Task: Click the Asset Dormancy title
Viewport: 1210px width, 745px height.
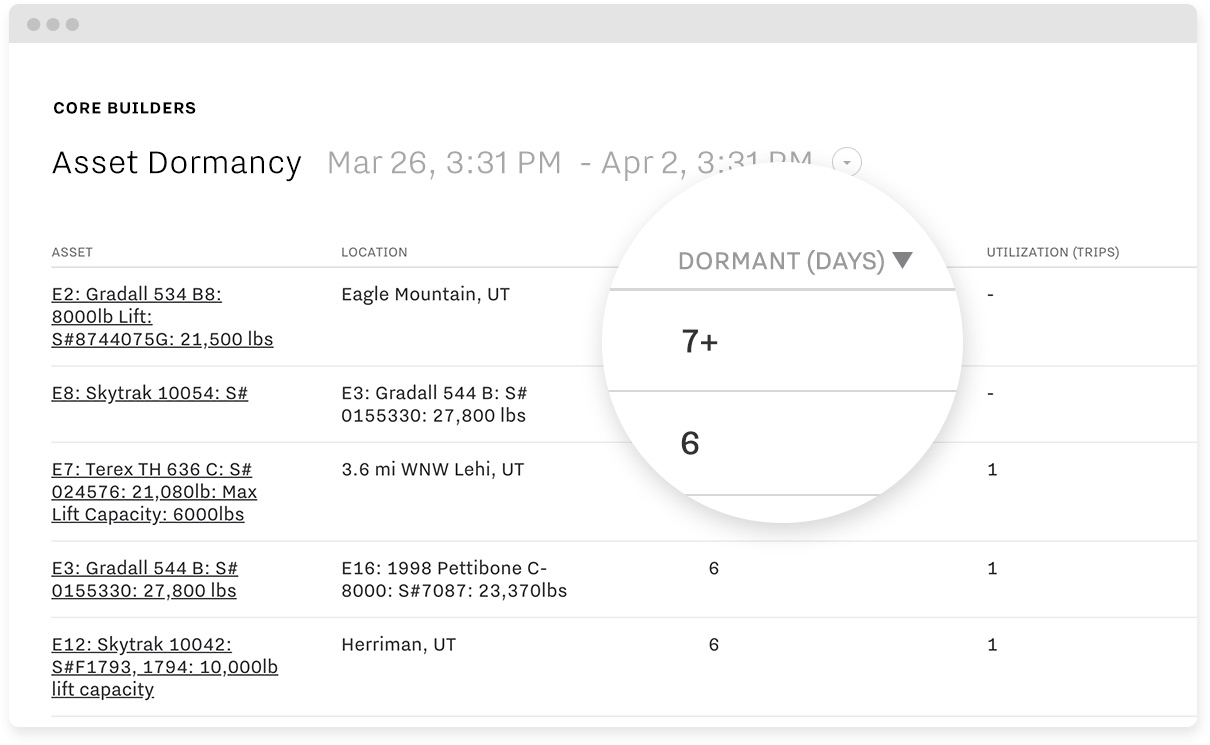Action: (177, 162)
